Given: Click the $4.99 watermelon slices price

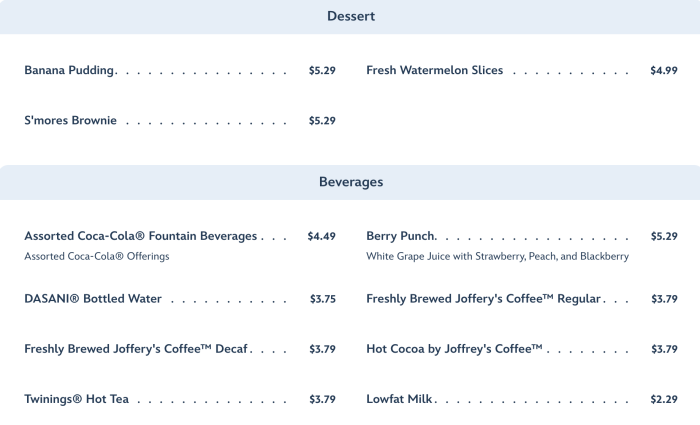Looking at the screenshot, I should pyautogui.click(x=664, y=71).
